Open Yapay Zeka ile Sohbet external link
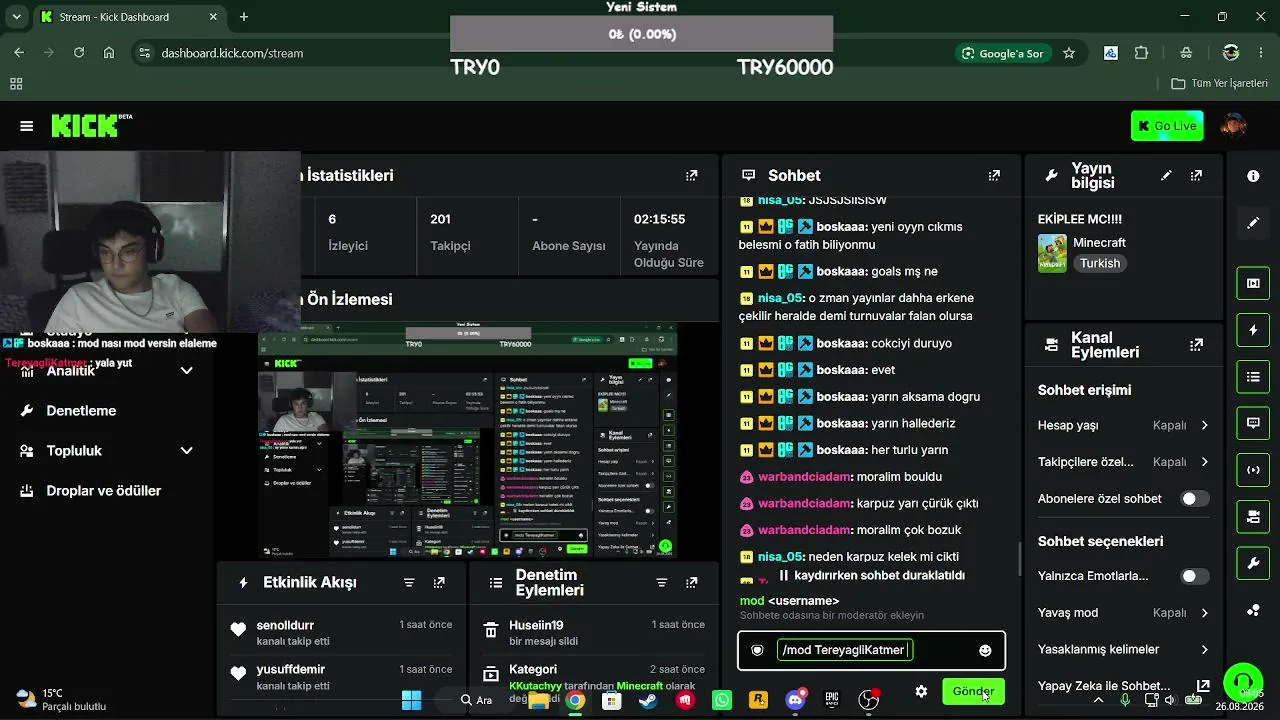This screenshot has height=720, width=1280. [1203, 686]
